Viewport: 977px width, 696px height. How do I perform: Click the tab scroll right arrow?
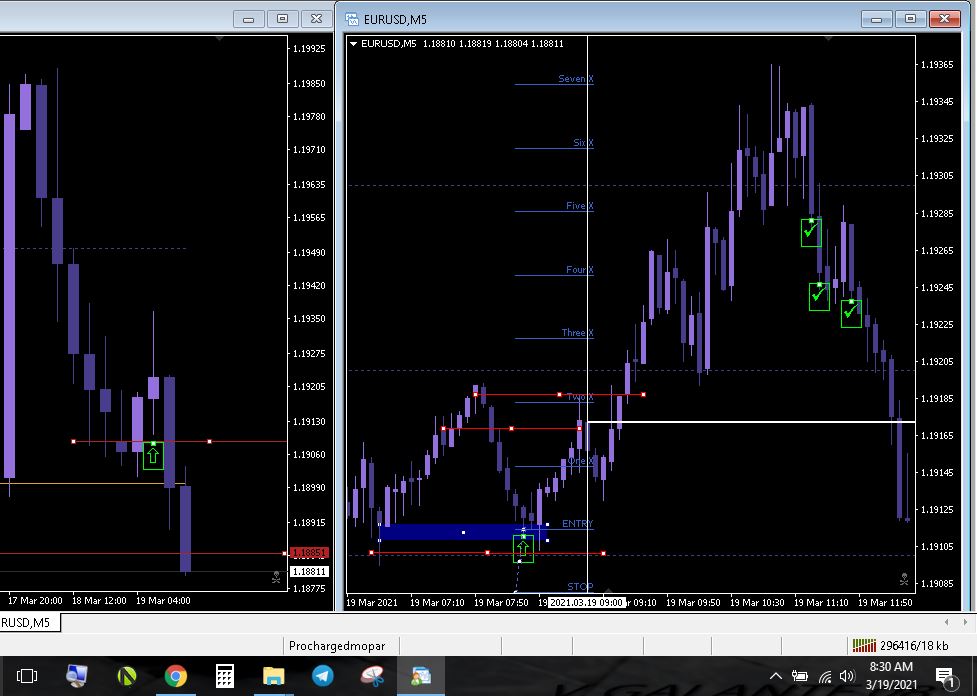[965, 622]
